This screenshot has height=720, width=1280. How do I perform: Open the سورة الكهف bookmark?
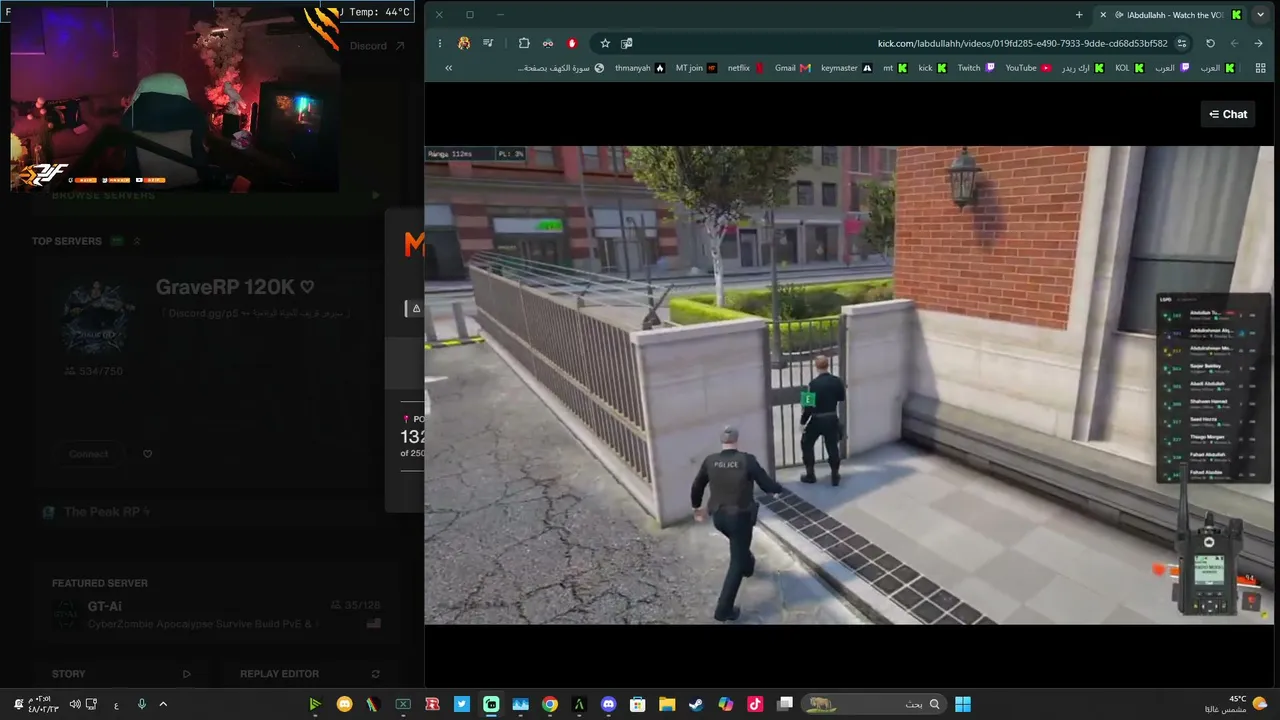[x=561, y=68]
